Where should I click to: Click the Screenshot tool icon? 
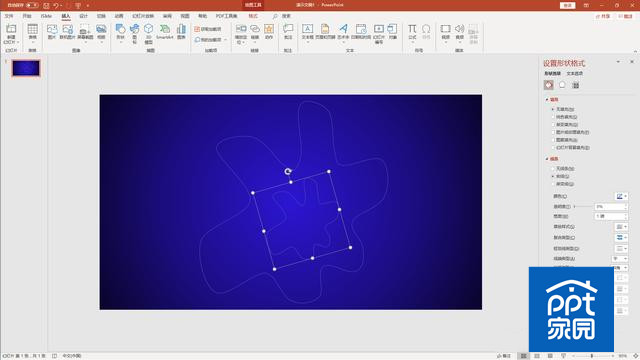(x=85, y=29)
